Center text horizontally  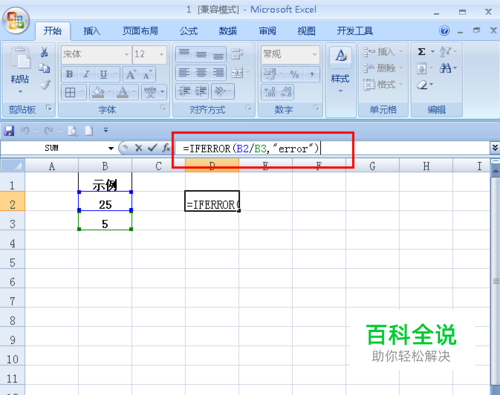coord(201,72)
